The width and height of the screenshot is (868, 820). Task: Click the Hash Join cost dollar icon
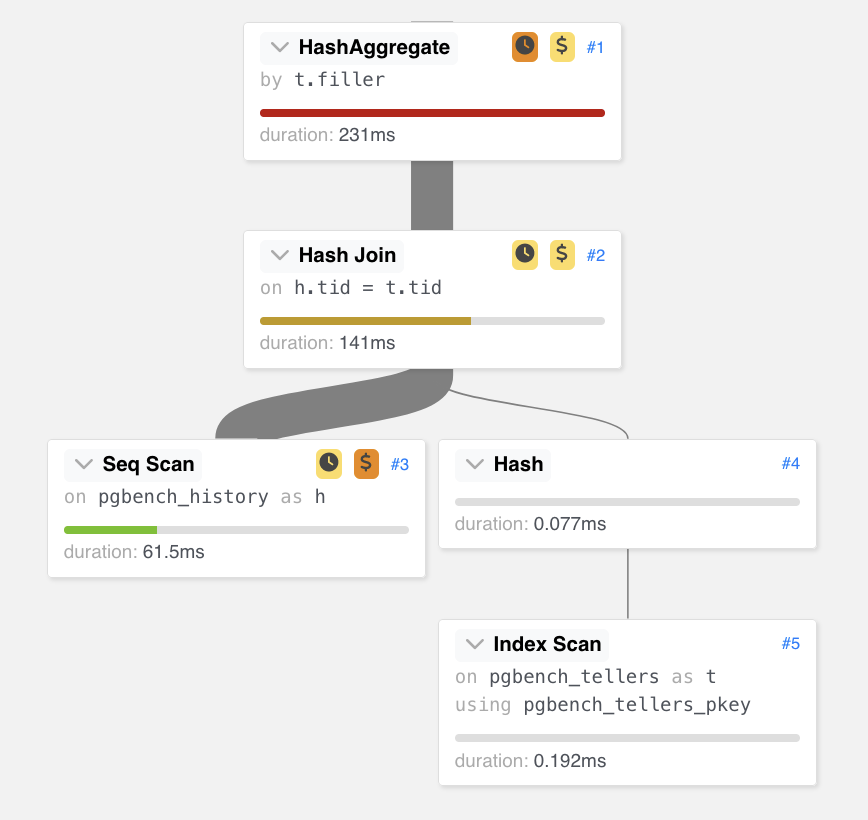click(x=562, y=255)
